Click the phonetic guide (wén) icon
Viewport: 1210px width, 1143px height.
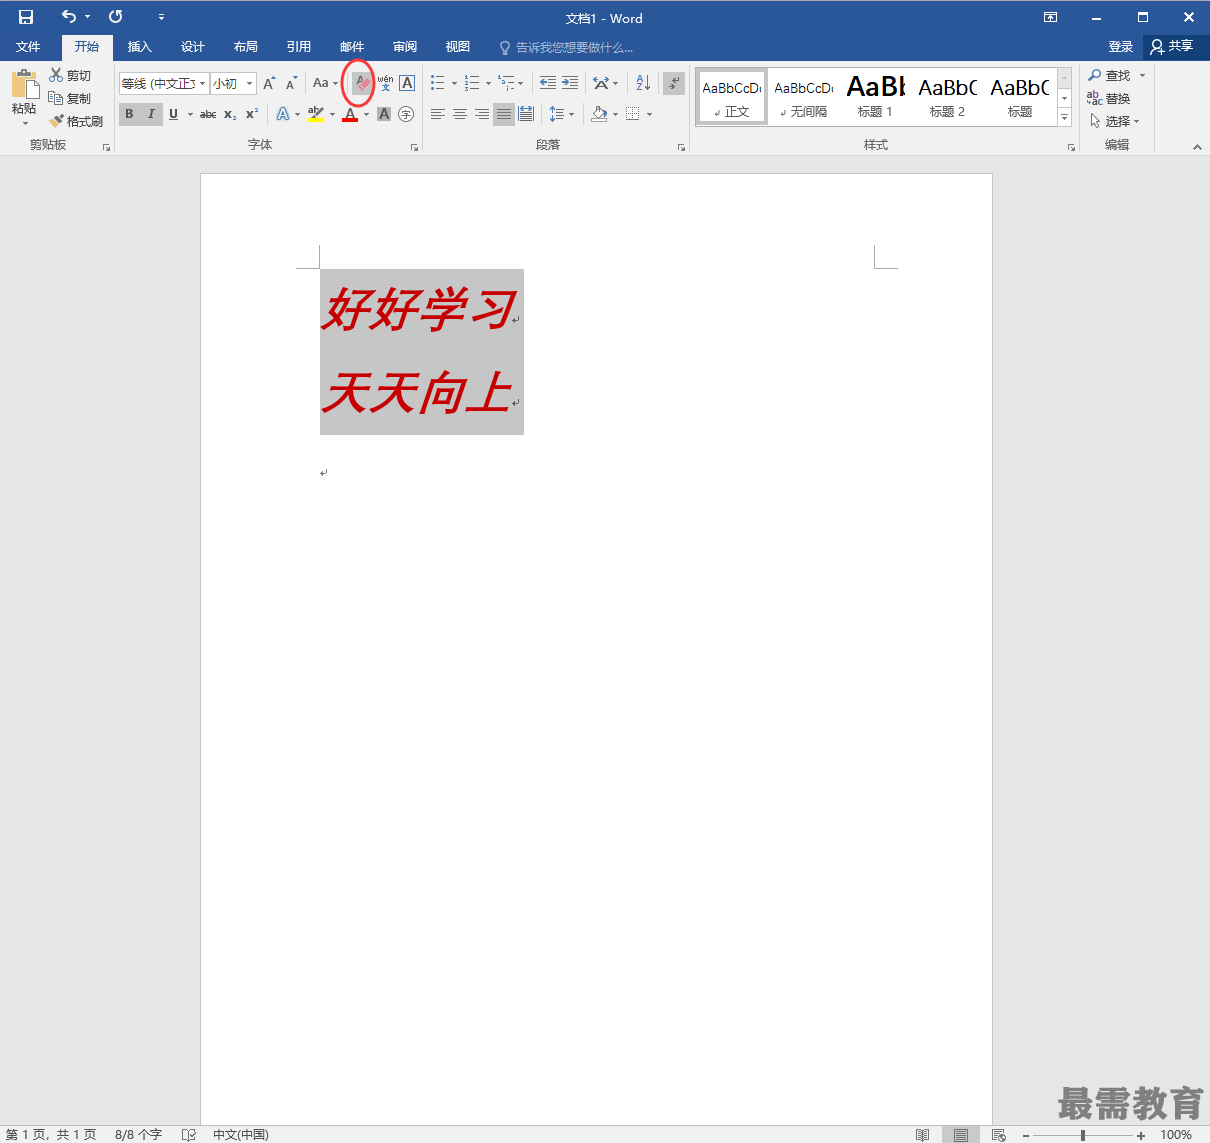coord(385,84)
